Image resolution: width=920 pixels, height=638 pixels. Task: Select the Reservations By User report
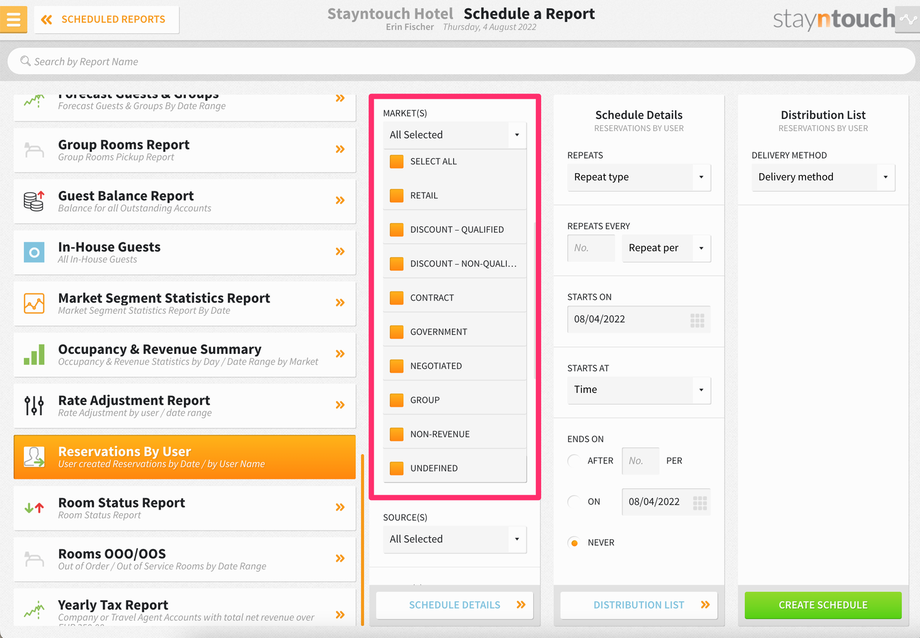coord(185,457)
